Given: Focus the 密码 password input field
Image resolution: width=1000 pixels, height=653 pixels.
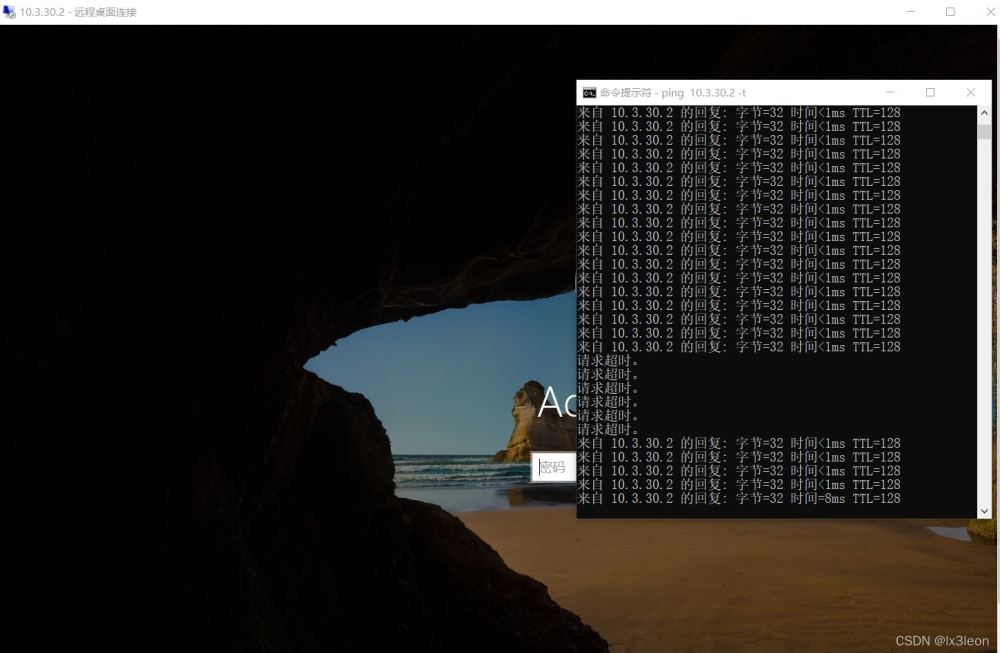Looking at the screenshot, I should [x=553, y=467].
